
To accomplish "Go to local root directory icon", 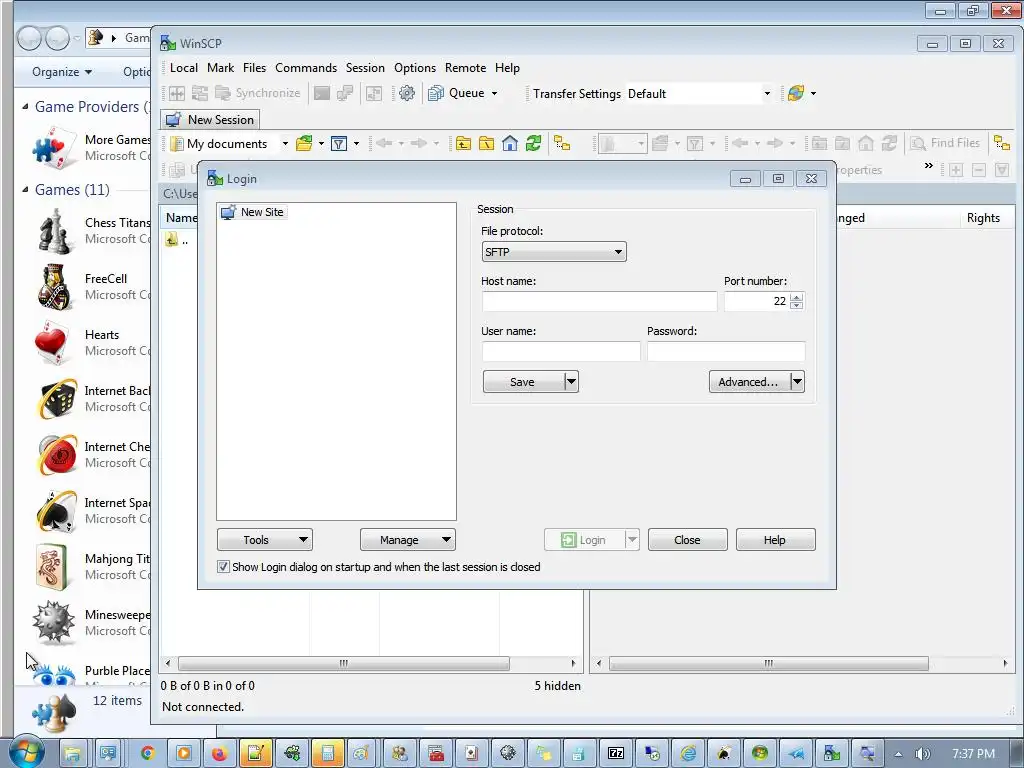I will pos(487,143).
